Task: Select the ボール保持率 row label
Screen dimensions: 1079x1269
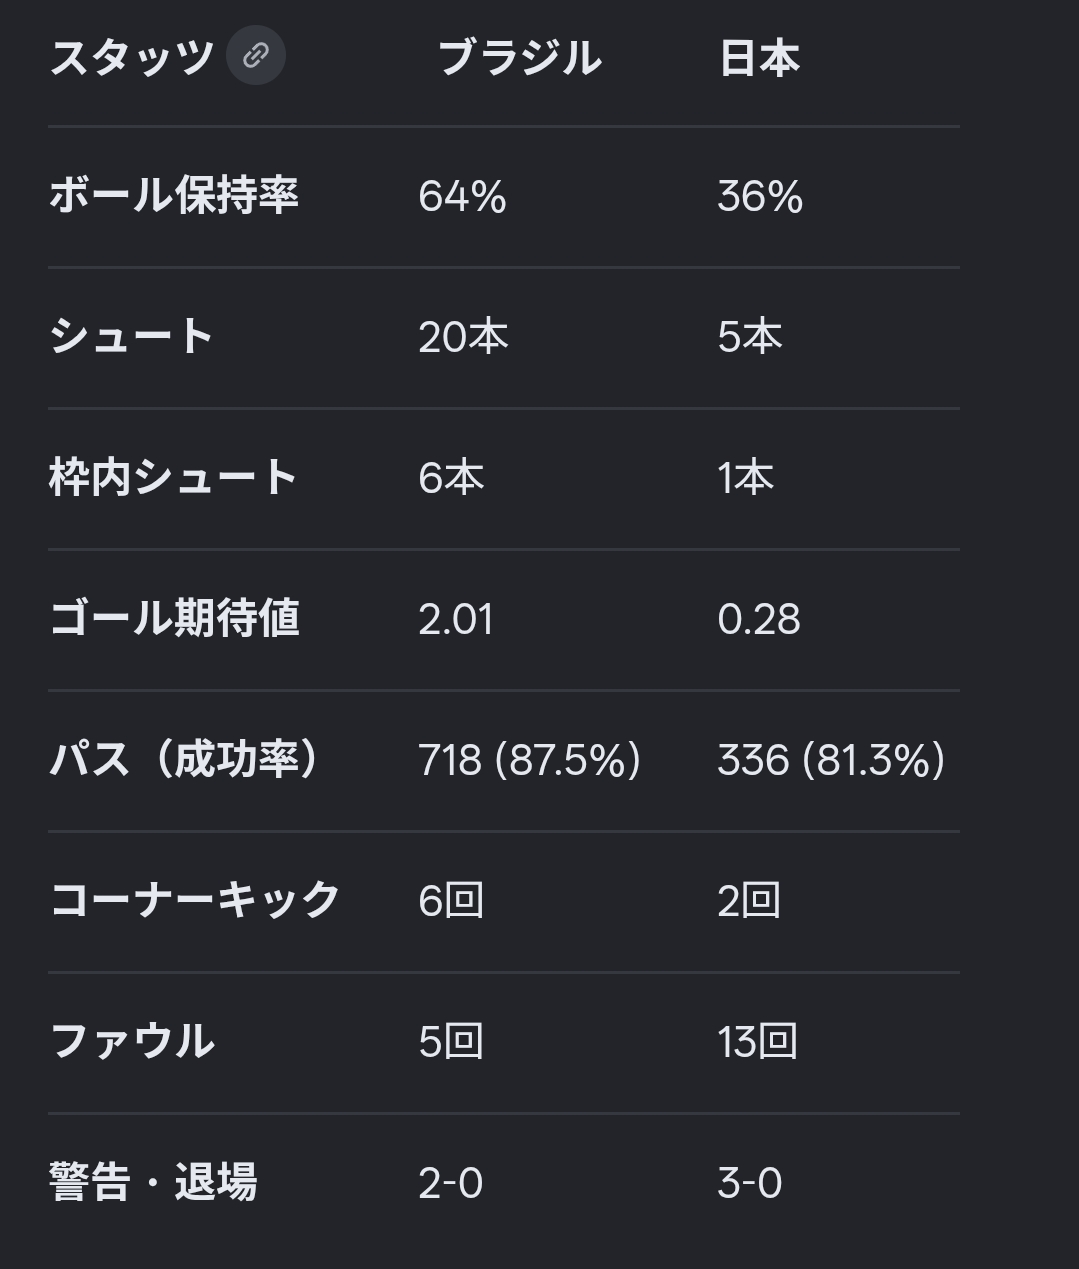Action: tap(174, 195)
